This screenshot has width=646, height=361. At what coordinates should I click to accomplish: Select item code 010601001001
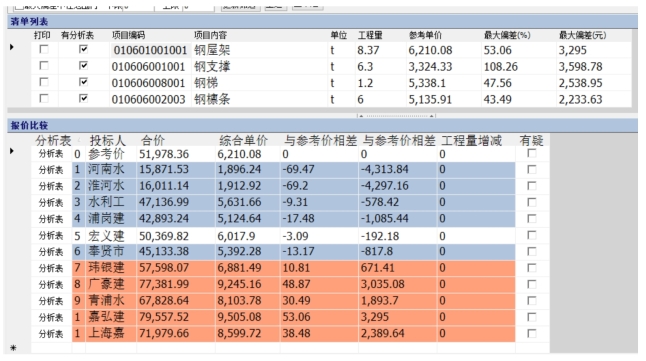click(x=150, y=50)
